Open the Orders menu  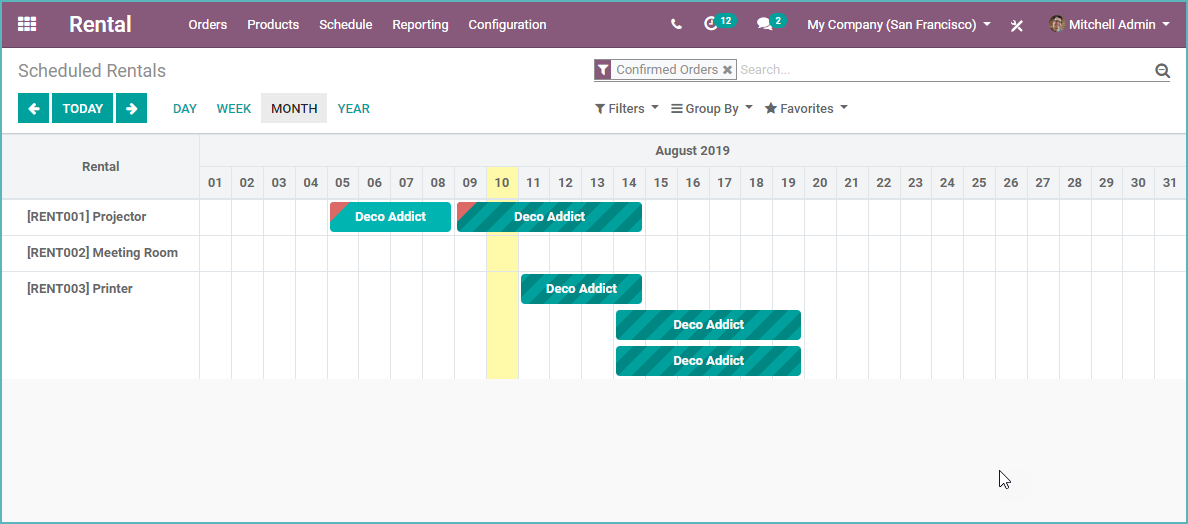click(208, 25)
